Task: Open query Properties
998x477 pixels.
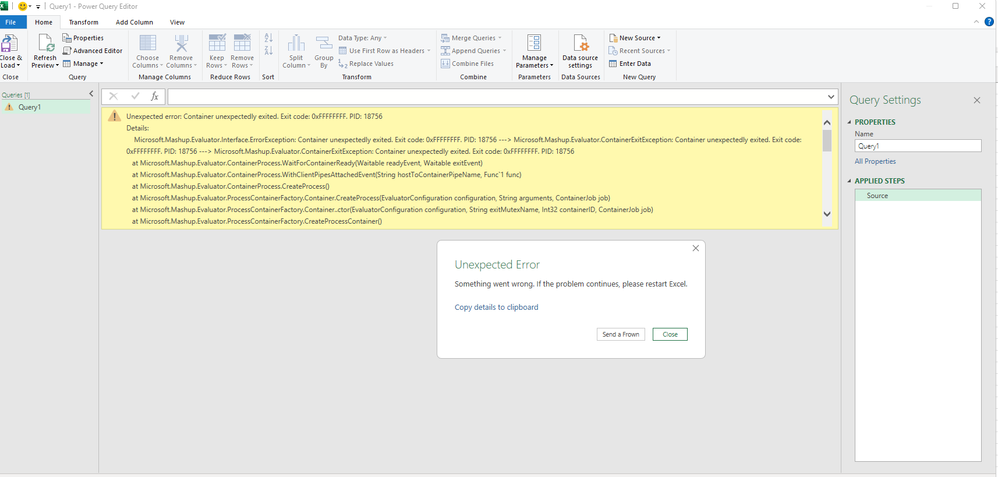Action: click(x=83, y=38)
